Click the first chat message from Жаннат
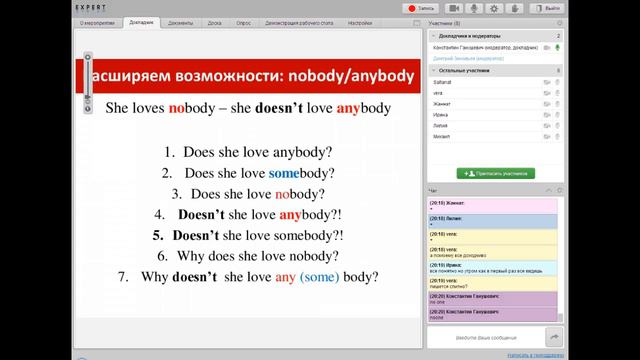Viewport: 640px width, 360px height. [x=493, y=206]
